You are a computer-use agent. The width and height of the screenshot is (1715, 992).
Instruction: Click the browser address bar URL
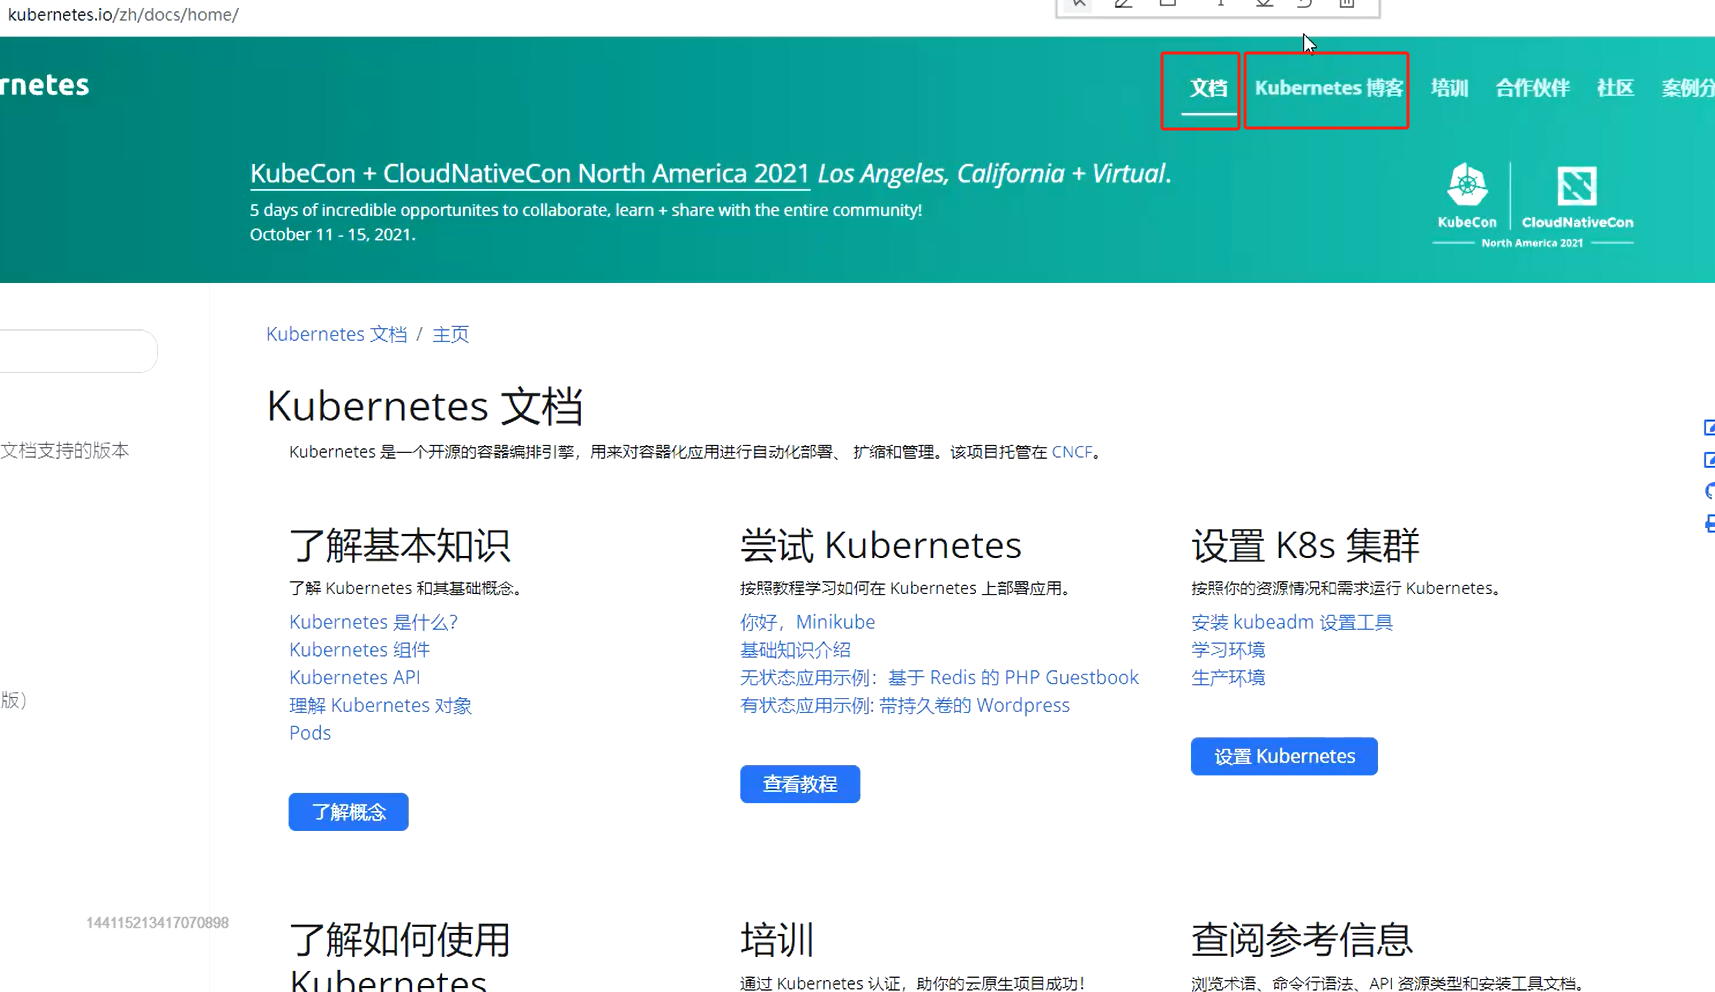pyautogui.click(x=123, y=14)
